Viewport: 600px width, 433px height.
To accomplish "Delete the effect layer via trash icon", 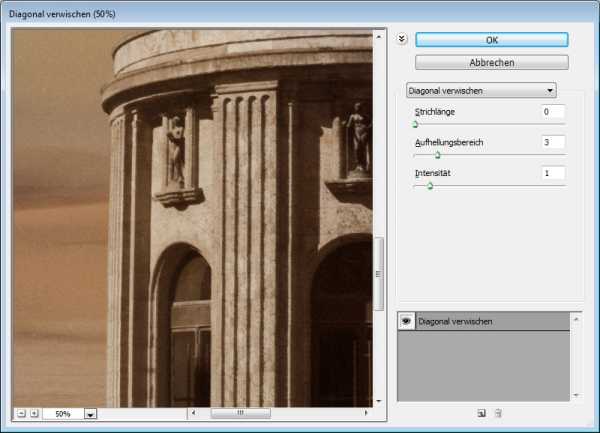I will pos(498,412).
